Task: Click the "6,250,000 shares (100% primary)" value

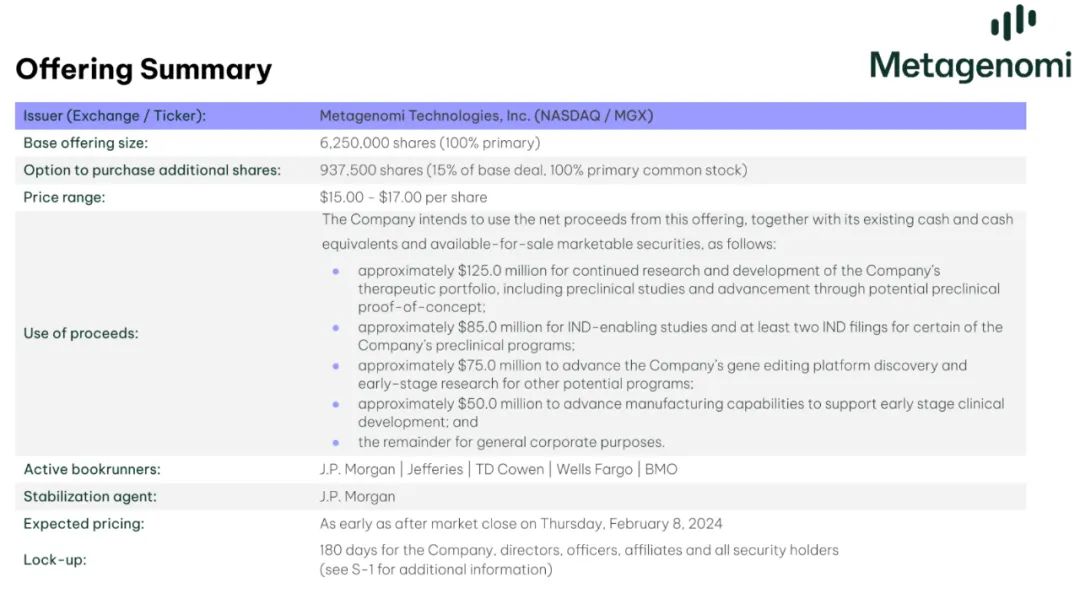Action: point(430,143)
